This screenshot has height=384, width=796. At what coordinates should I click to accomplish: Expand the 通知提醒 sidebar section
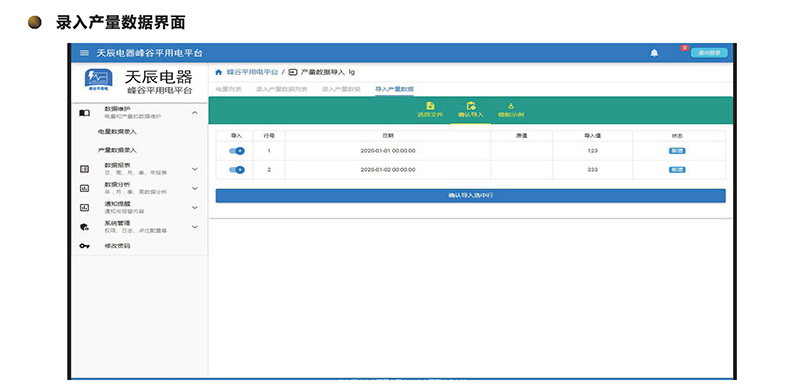[x=194, y=208]
